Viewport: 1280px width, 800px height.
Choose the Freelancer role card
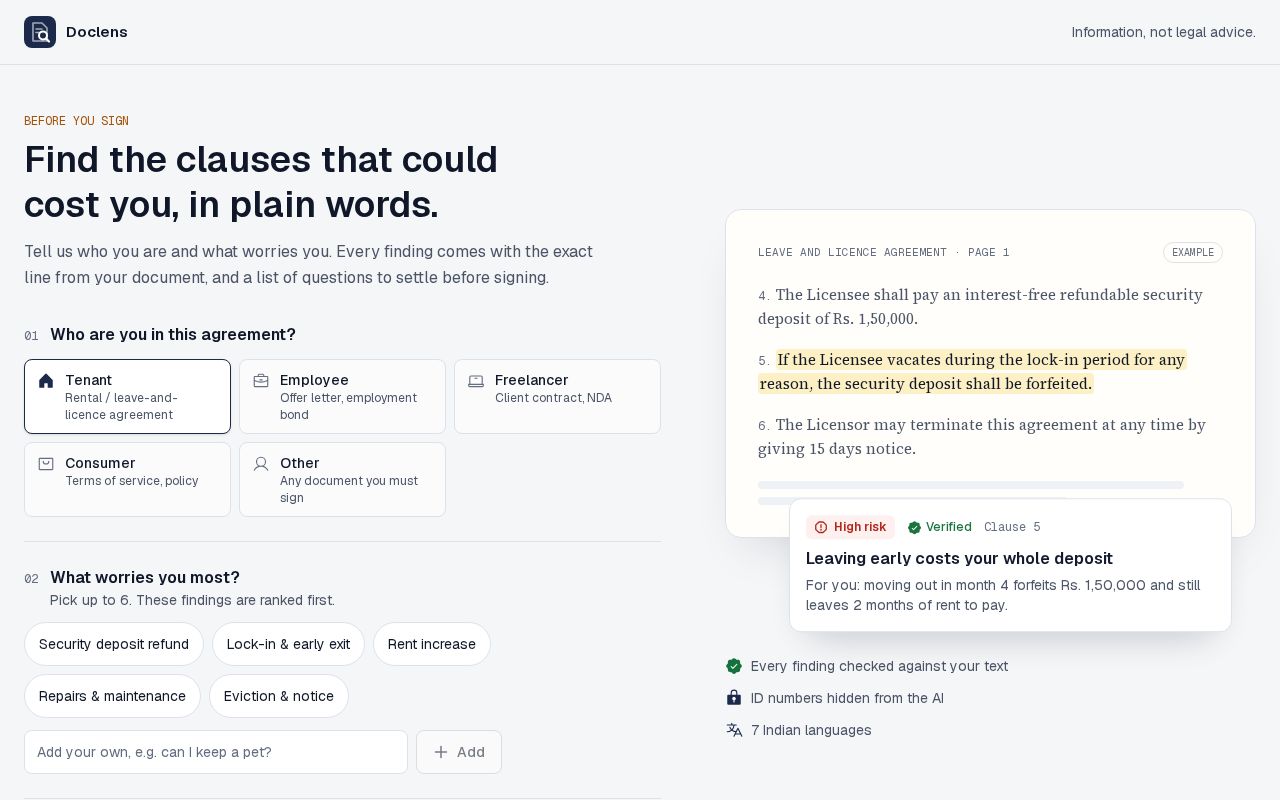click(x=557, y=397)
